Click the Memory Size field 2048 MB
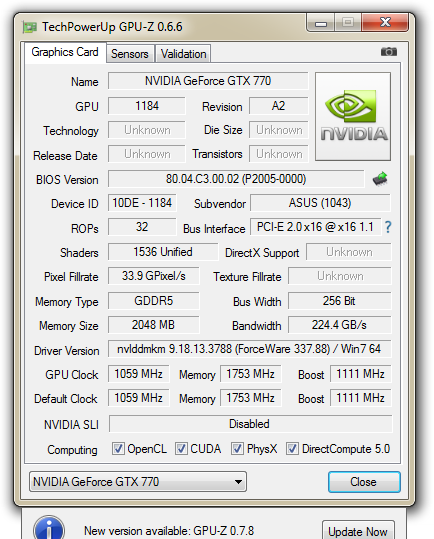Image resolution: width=434 pixels, height=539 pixels. click(154, 325)
